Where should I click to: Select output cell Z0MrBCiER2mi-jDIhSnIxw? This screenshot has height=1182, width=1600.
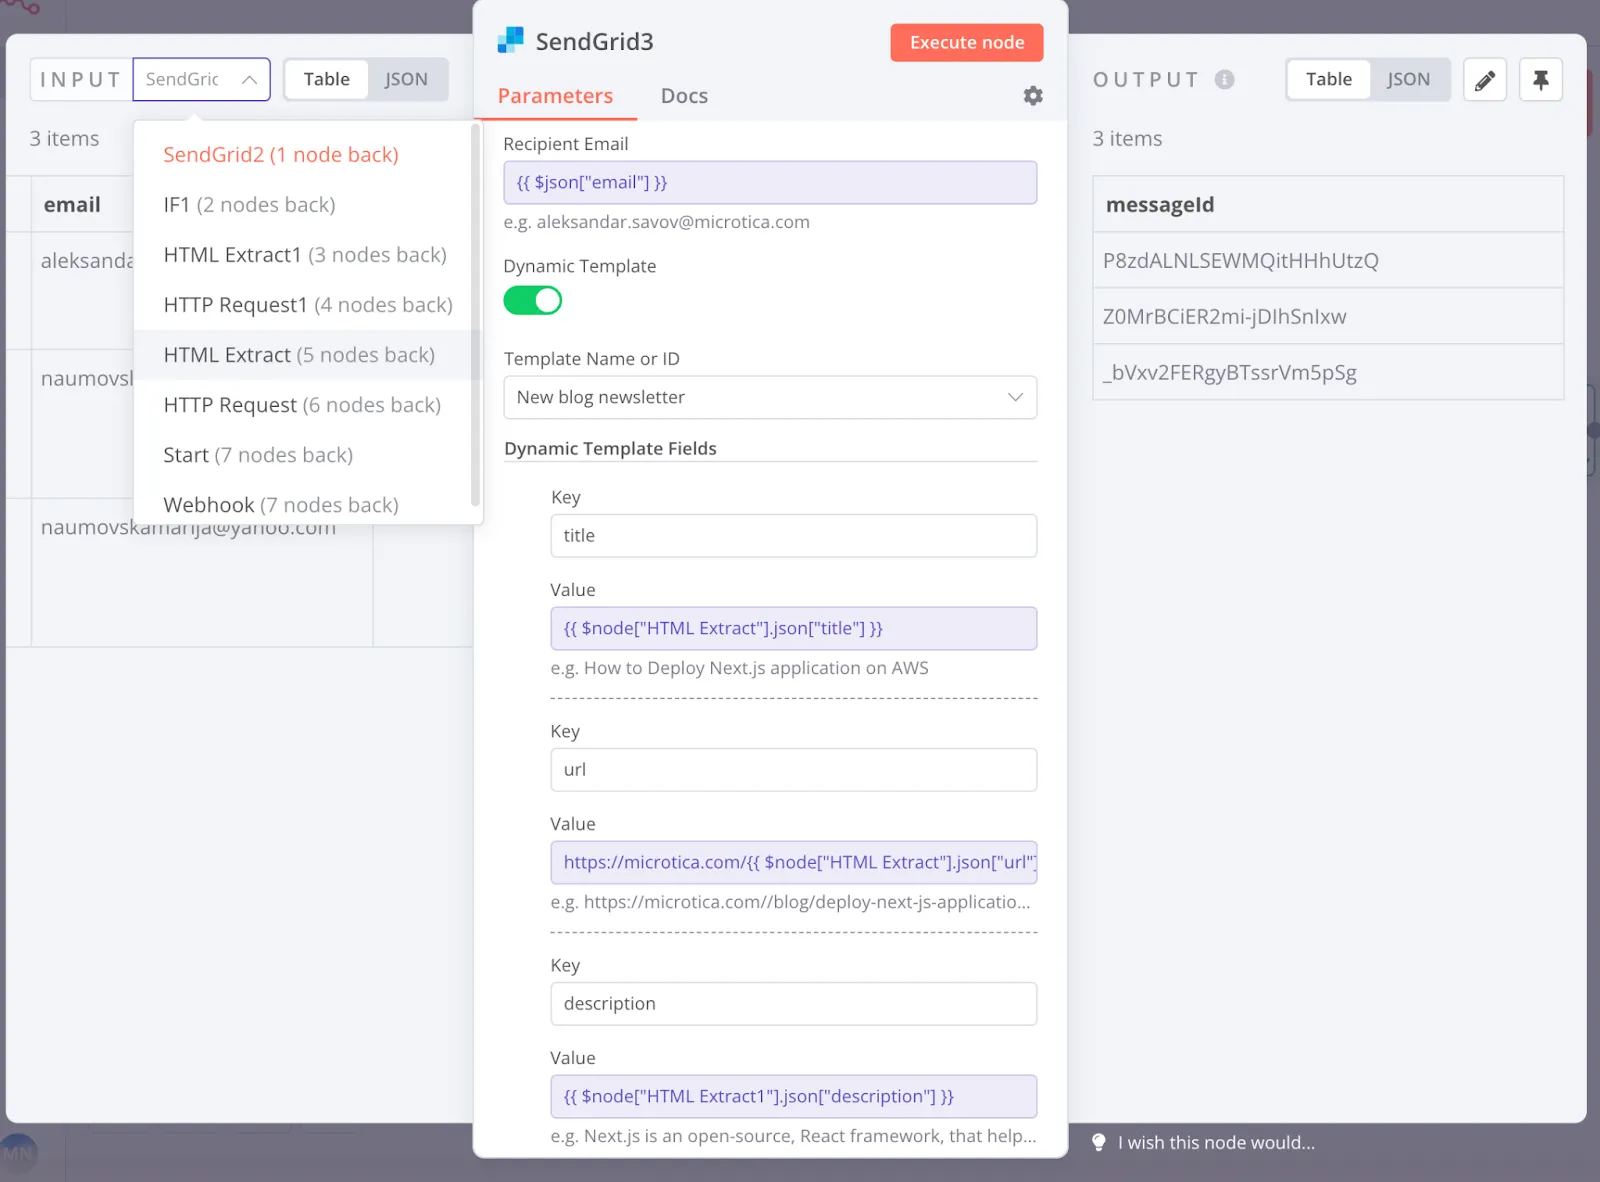click(x=1328, y=317)
